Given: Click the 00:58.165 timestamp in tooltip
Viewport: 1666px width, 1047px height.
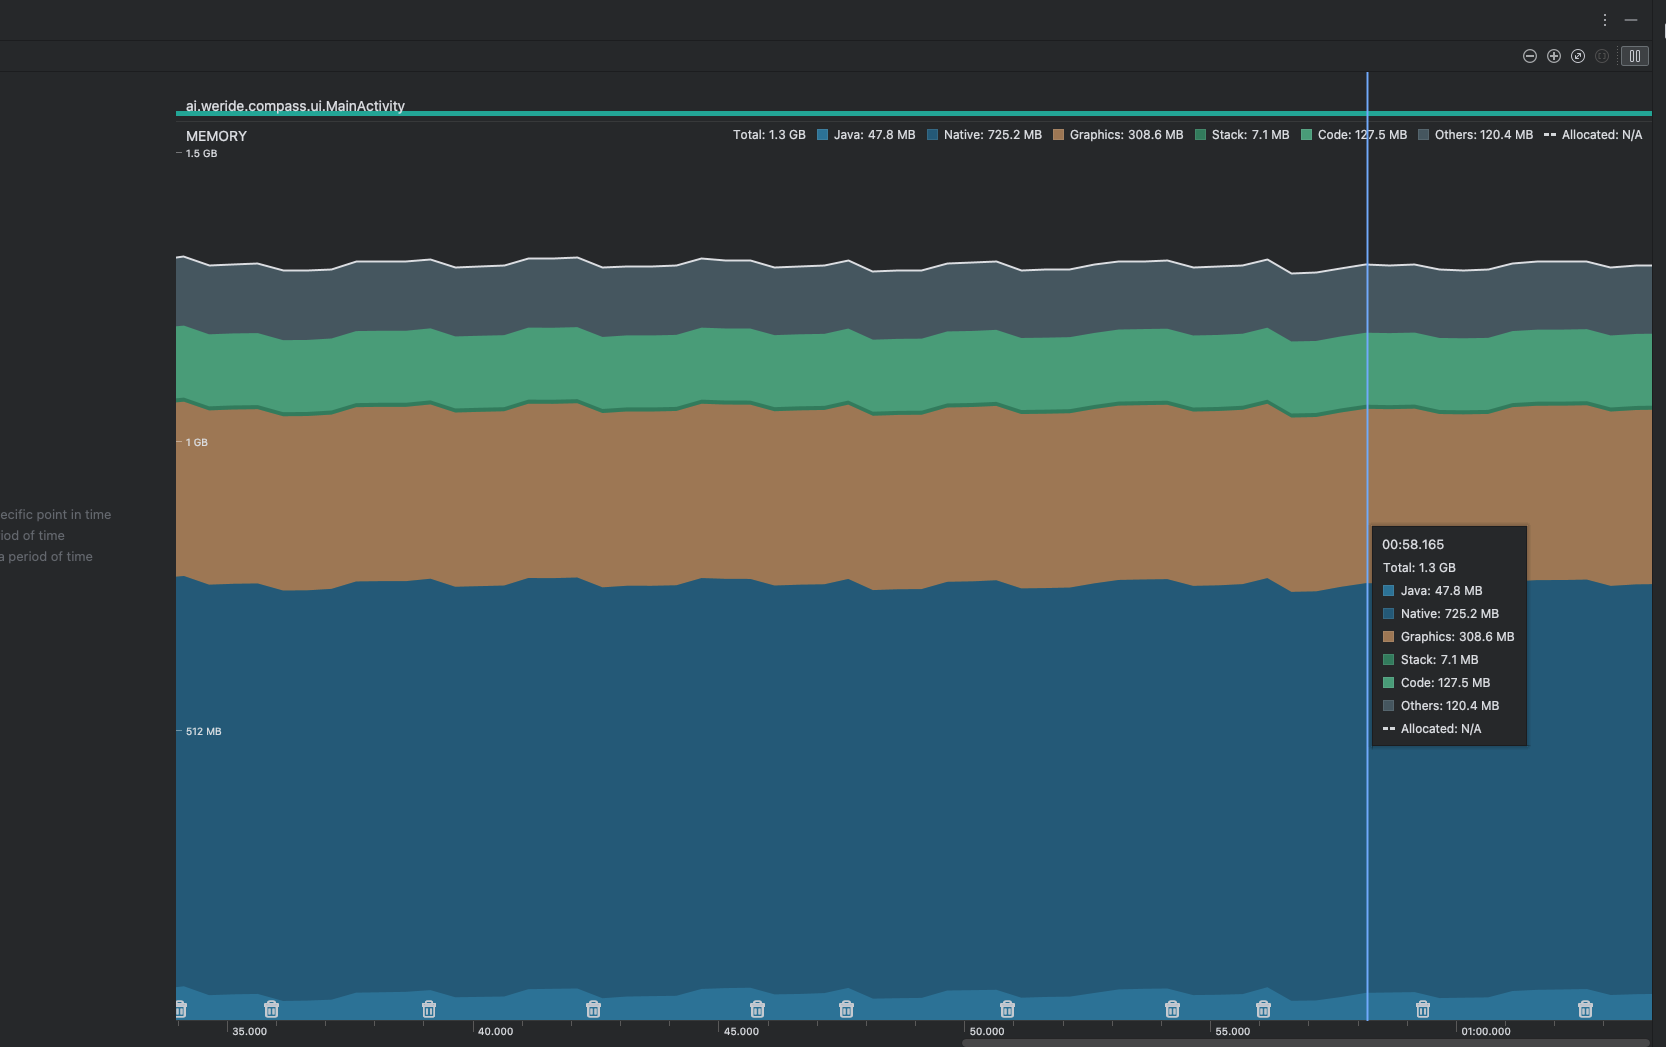Looking at the screenshot, I should 1413,545.
